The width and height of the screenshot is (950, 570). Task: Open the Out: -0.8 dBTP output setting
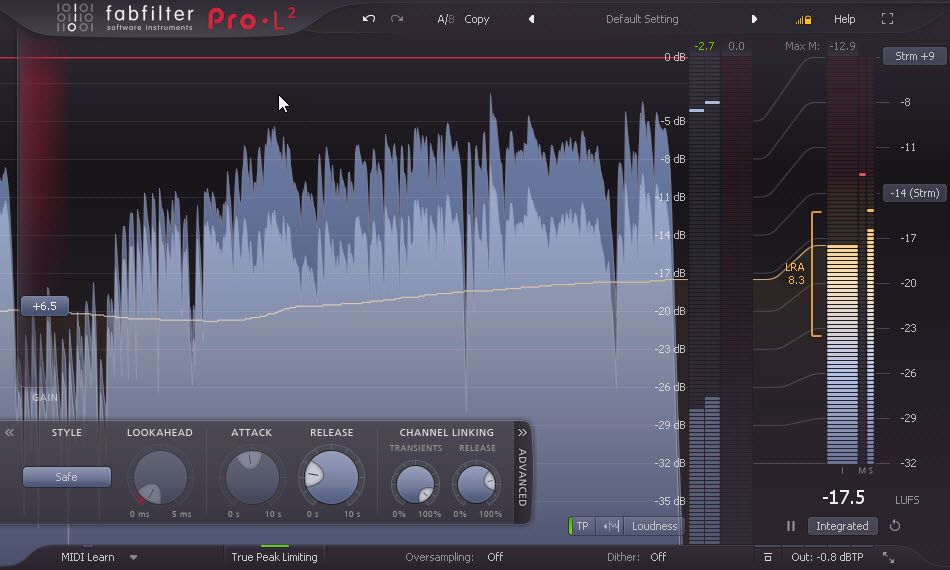coord(827,557)
